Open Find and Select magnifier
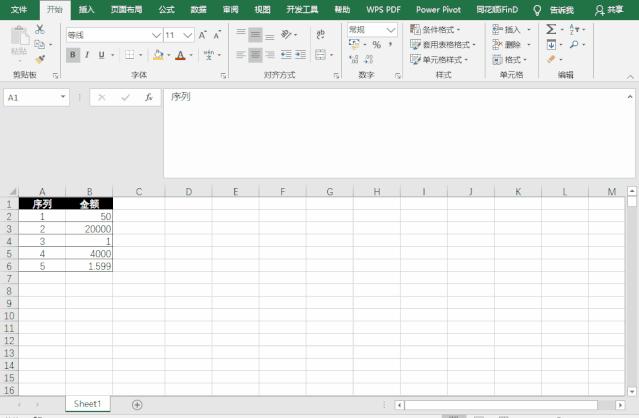Viewport: 639px width, 418px height. tap(574, 44)
